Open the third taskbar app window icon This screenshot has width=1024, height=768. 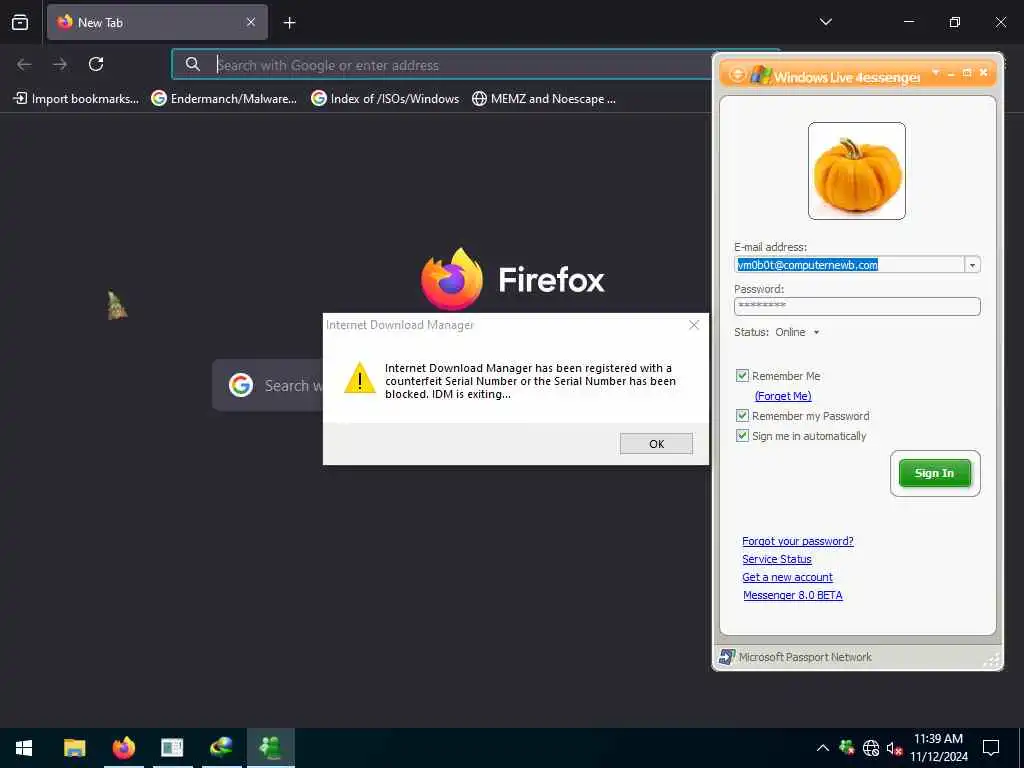(172, 748)
